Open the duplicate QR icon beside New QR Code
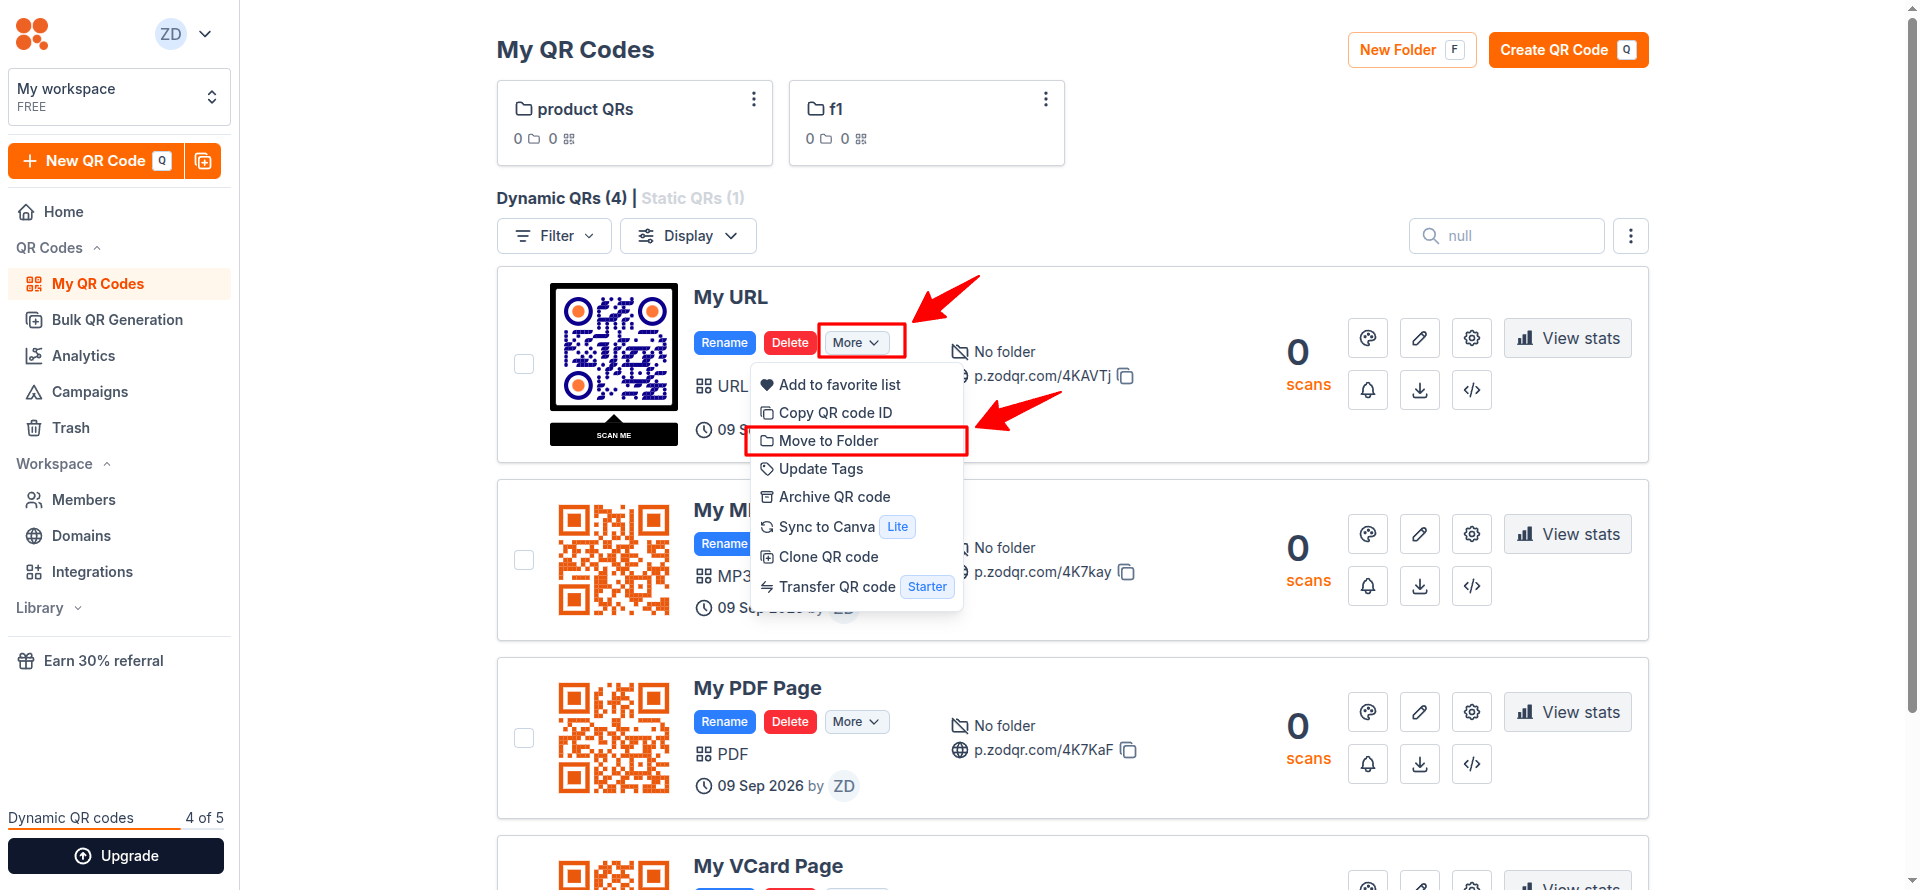1920x890 pixels. point(203,161)
